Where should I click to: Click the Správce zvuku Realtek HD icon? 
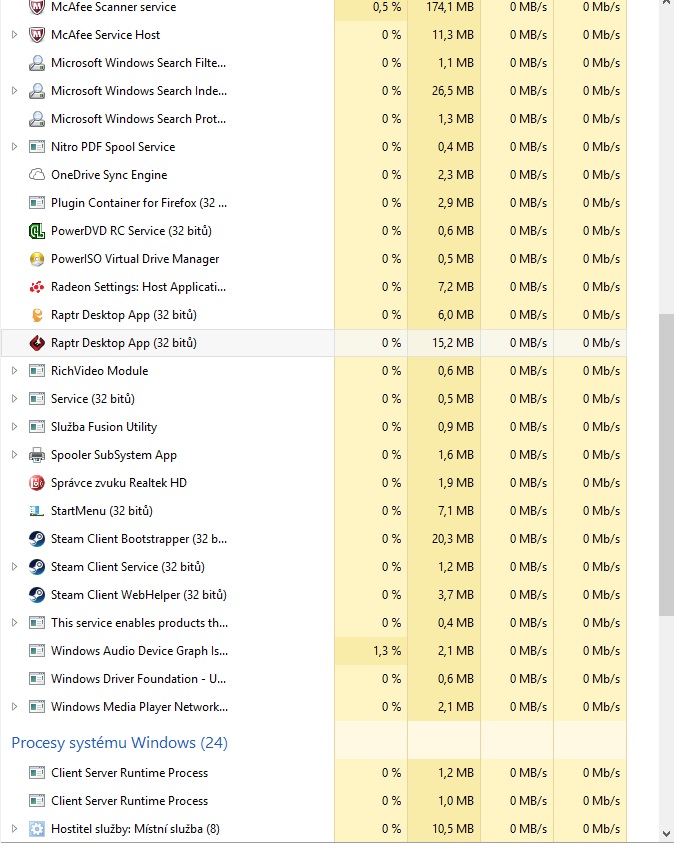tap(37, 483)
